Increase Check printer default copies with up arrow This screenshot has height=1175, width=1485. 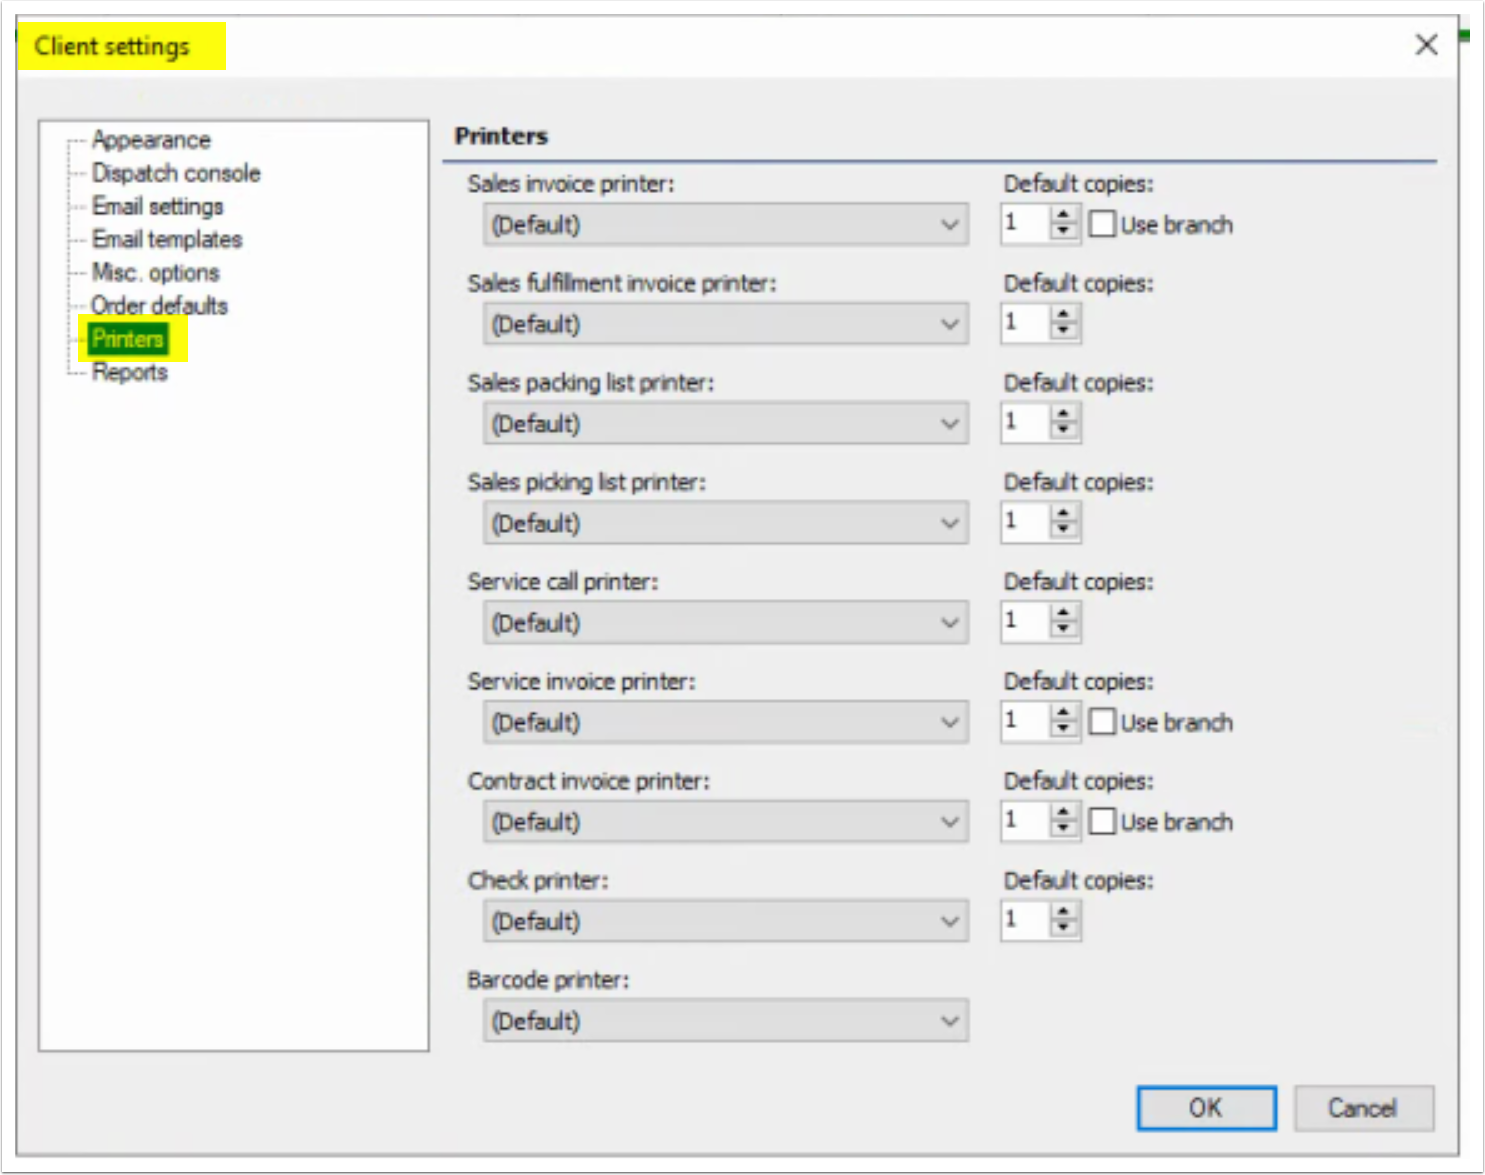point(1063,913)
